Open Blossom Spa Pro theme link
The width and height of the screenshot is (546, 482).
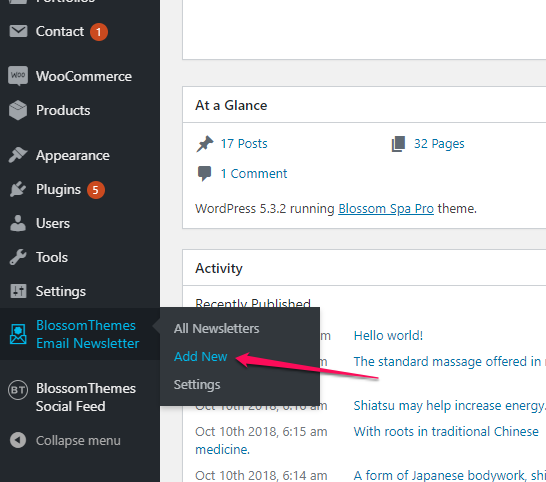(386, 209)
